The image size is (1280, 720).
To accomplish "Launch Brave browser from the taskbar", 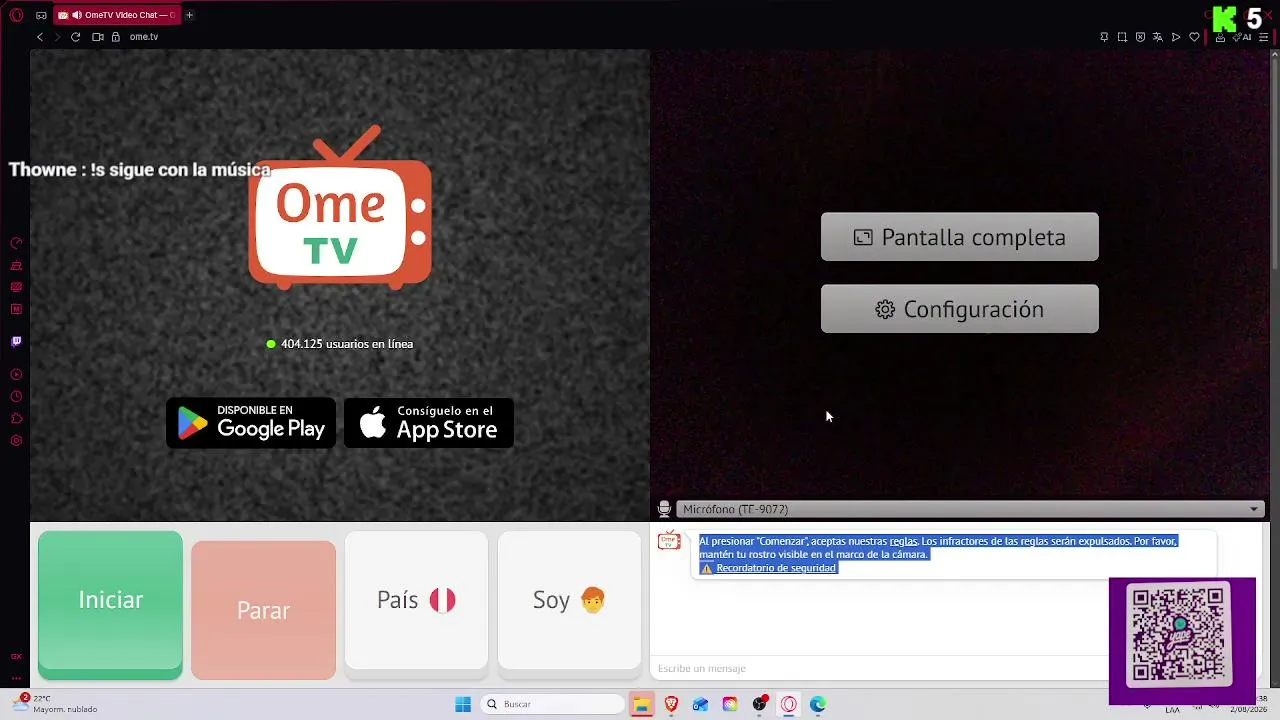I will [x=671, y=704].
